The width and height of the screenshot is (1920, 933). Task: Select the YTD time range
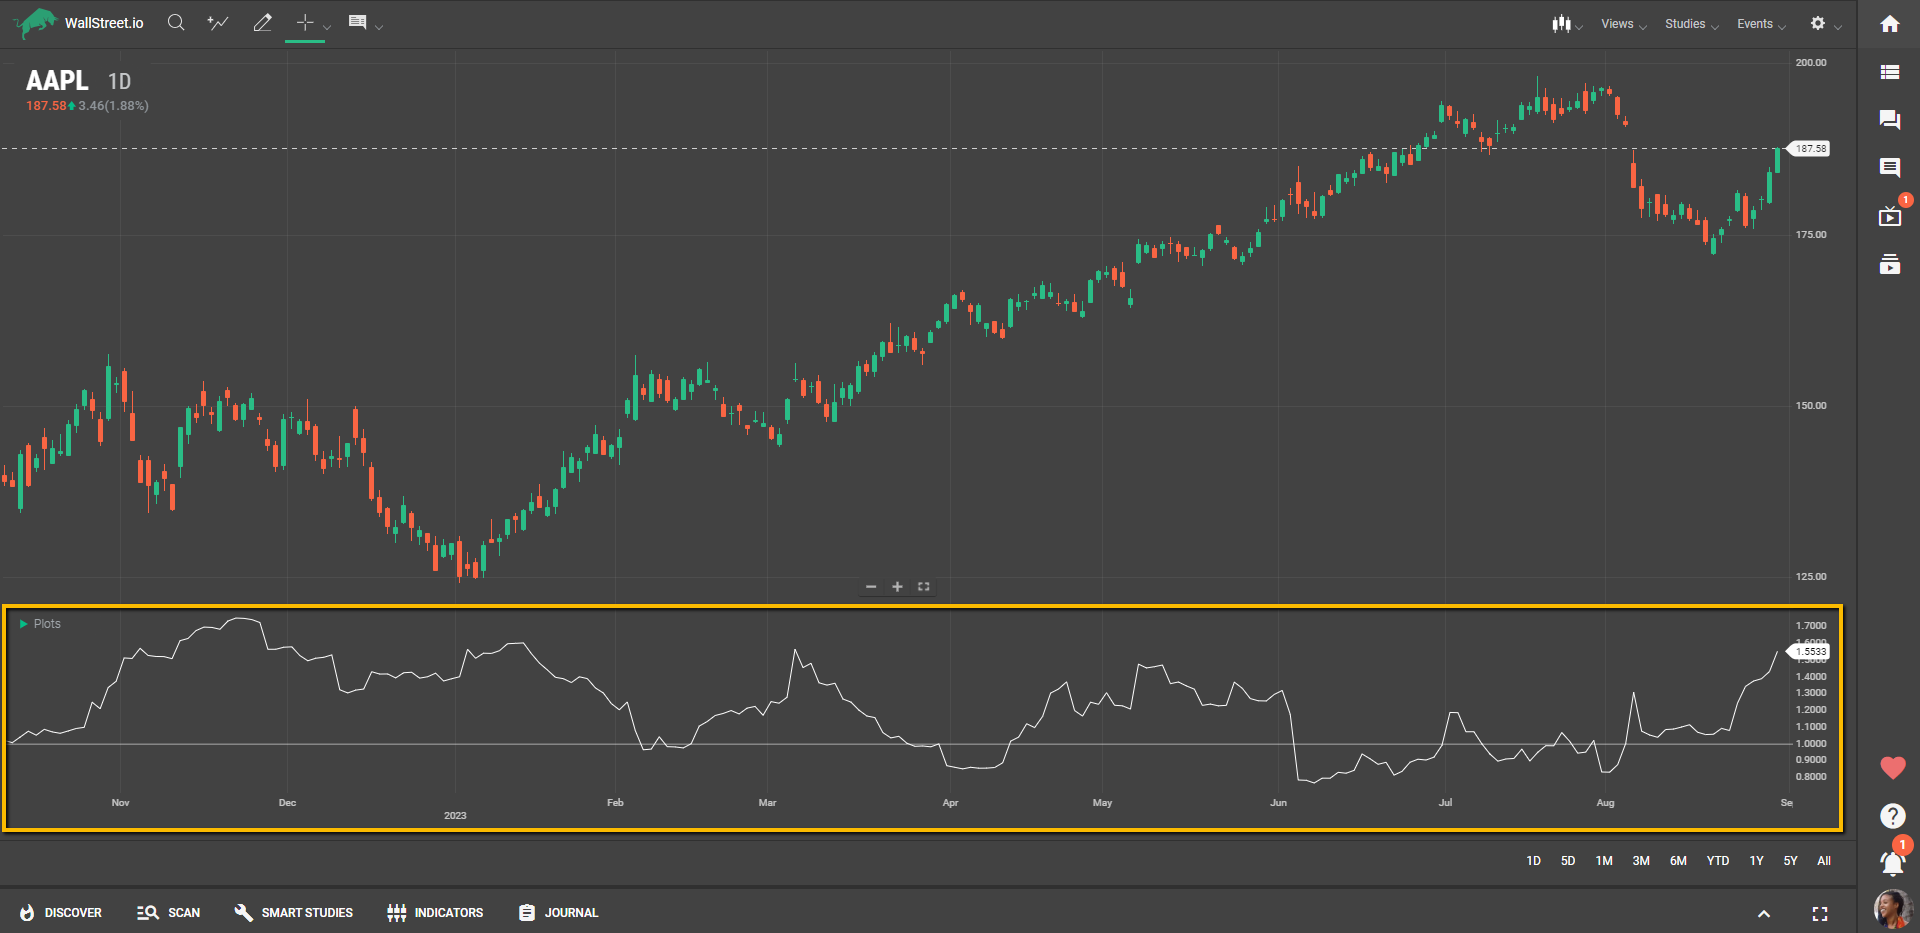(1718, 861)
